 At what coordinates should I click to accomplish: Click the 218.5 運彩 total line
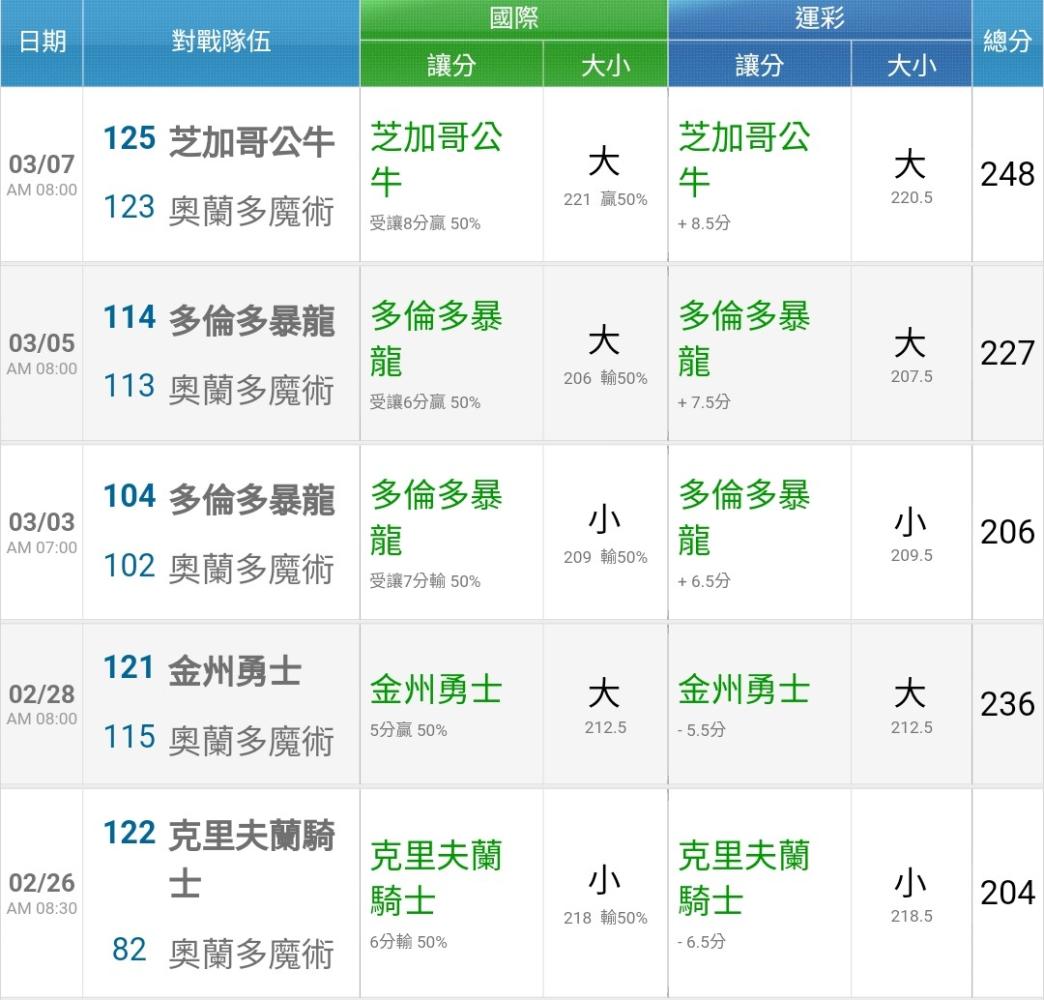click(x=912, y=916)
